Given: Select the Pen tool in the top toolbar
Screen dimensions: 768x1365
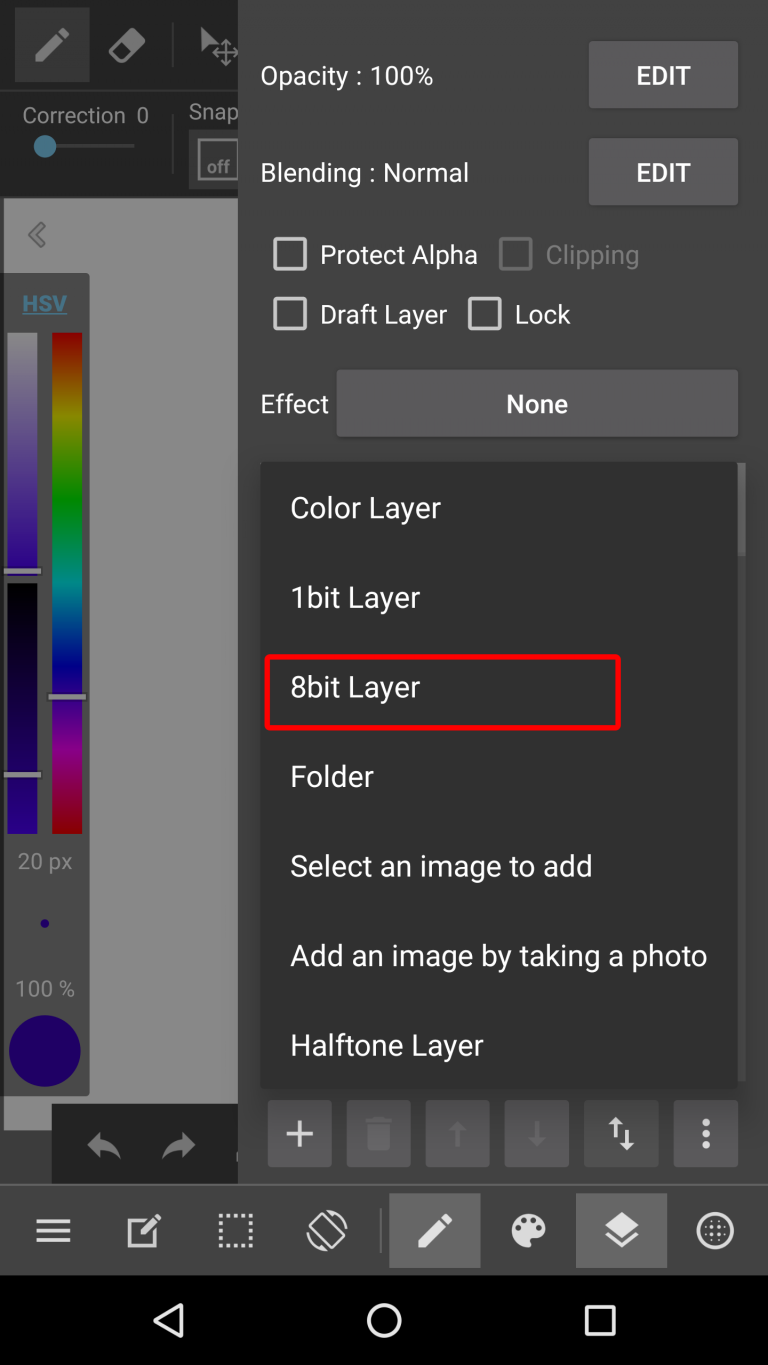Looking at the screenshot, I should tap(50, 44).
